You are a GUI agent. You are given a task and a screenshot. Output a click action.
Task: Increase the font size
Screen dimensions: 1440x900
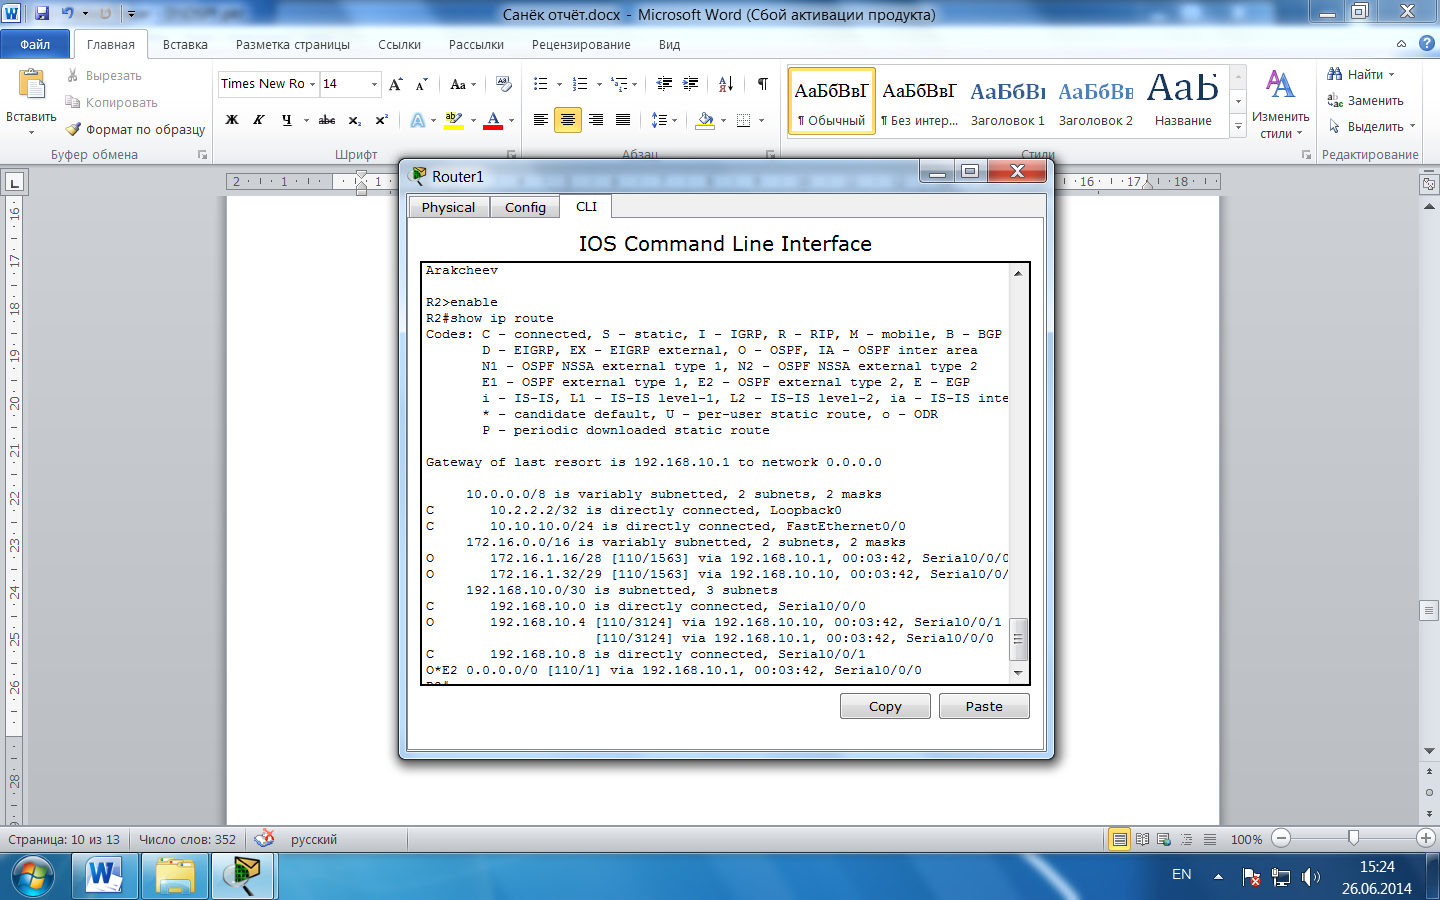(x=396, y=84)
